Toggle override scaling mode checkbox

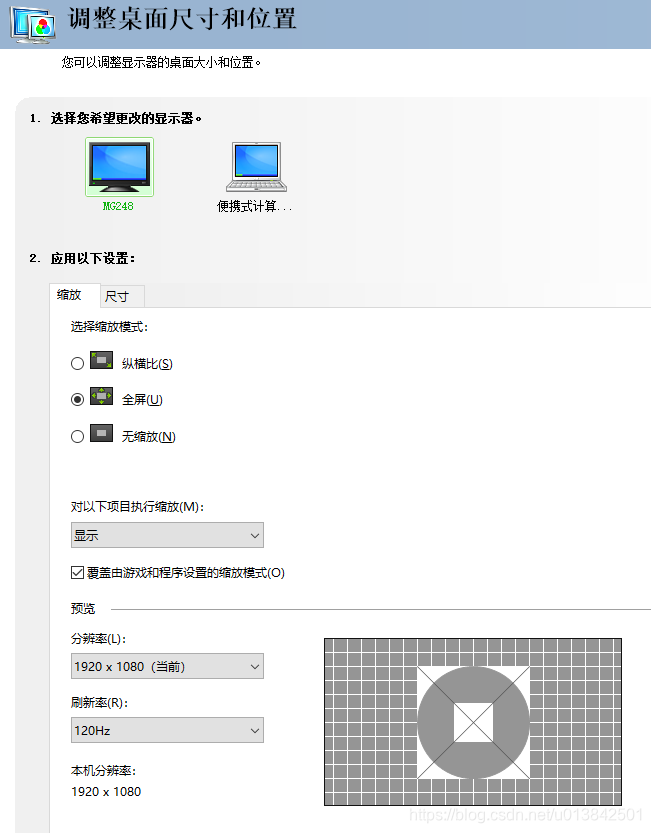(x=77, y=572)
